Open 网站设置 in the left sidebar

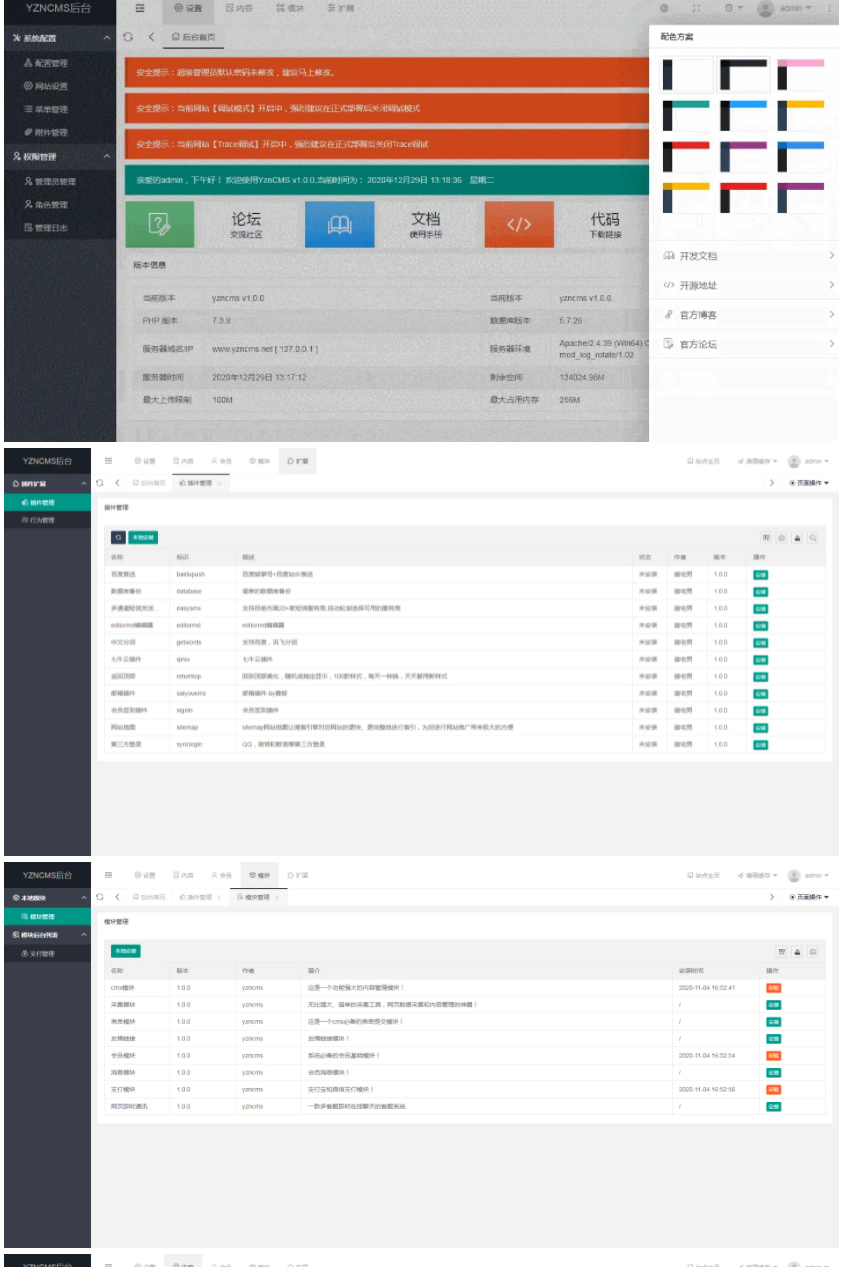52,86
